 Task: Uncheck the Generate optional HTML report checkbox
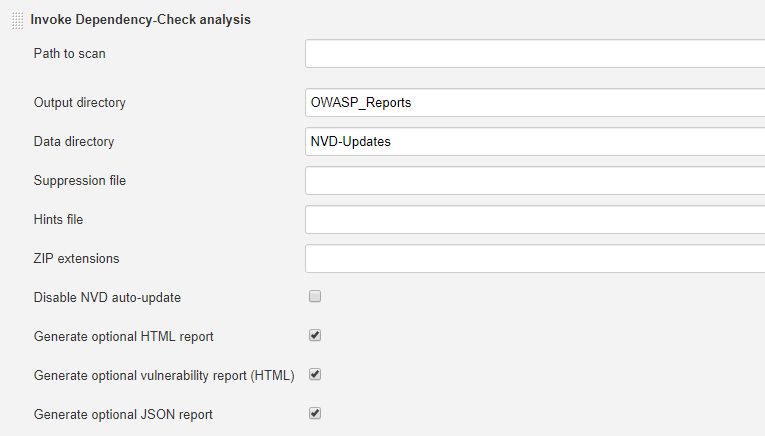pos(315,336)
